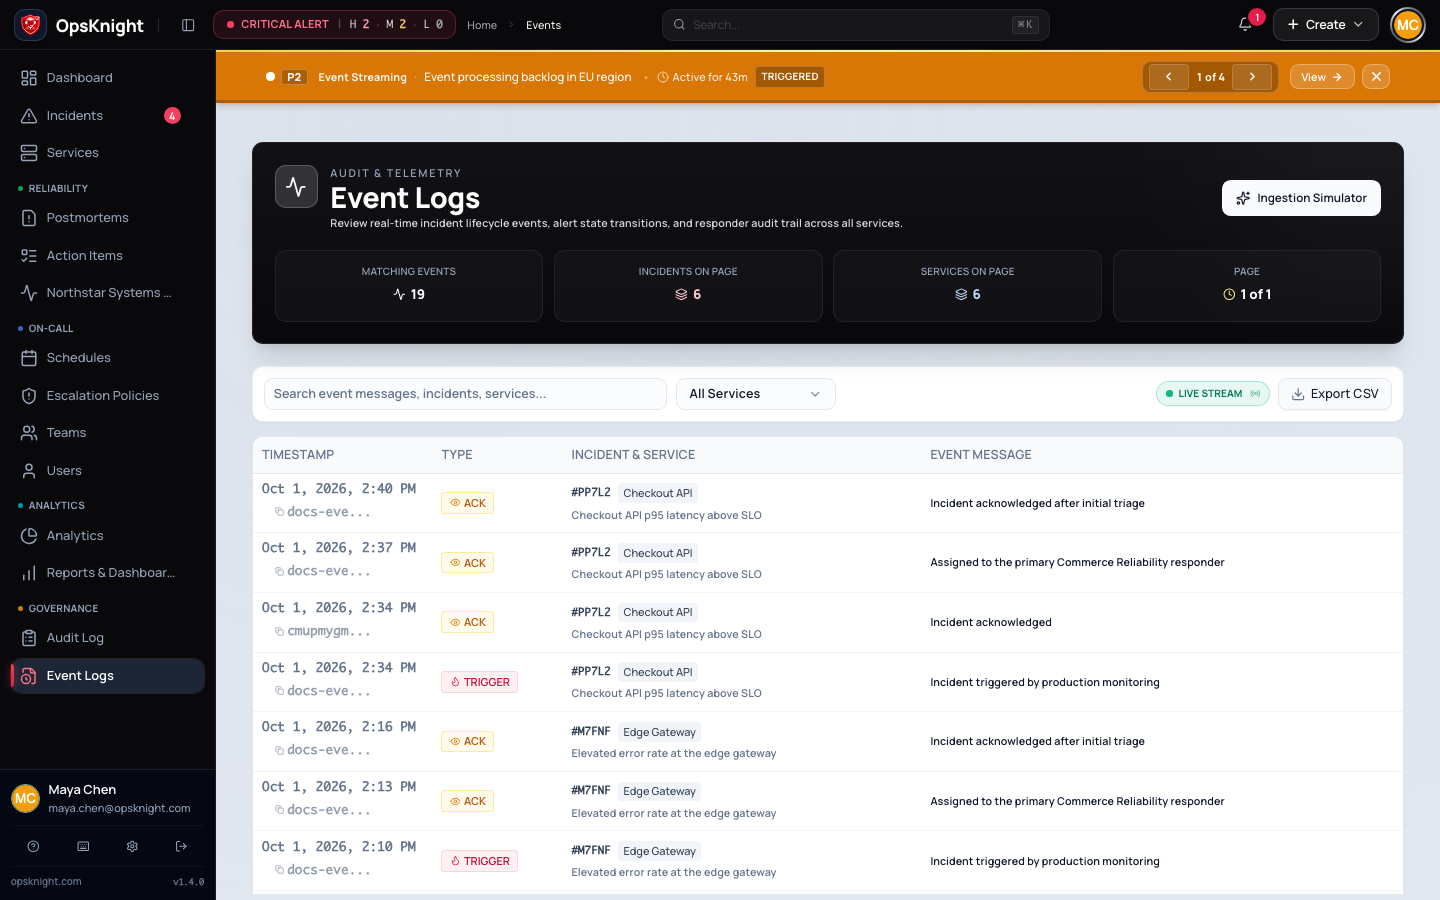Screen dimensions: 1440x900
Task: Open Reports & Dashboards
Action: click(x=108, y=573)
